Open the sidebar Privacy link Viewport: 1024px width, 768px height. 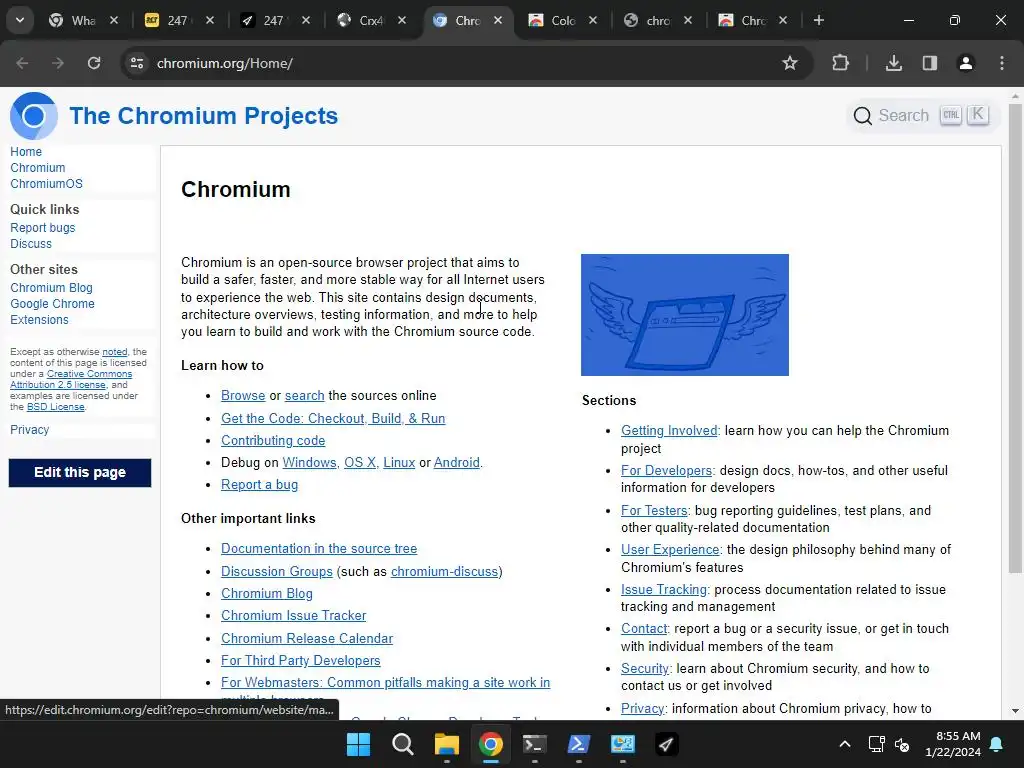(29, 430)
